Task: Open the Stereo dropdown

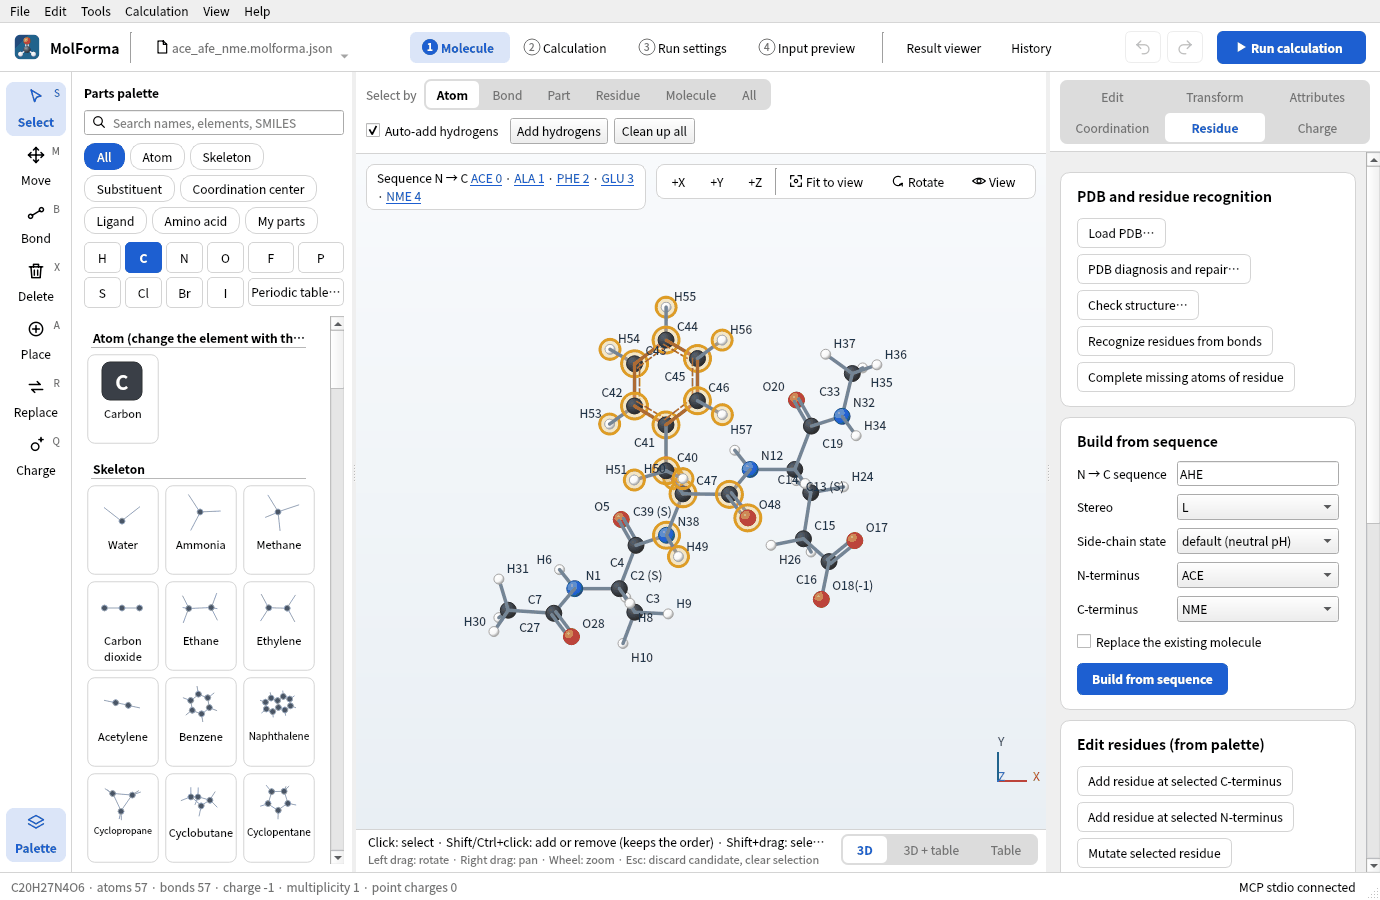Action: point(1258,507)
